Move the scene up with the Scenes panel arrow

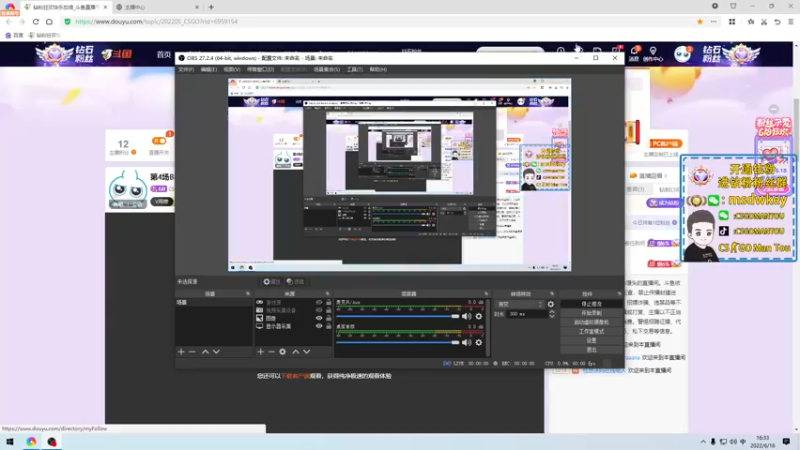click(205, 352)
